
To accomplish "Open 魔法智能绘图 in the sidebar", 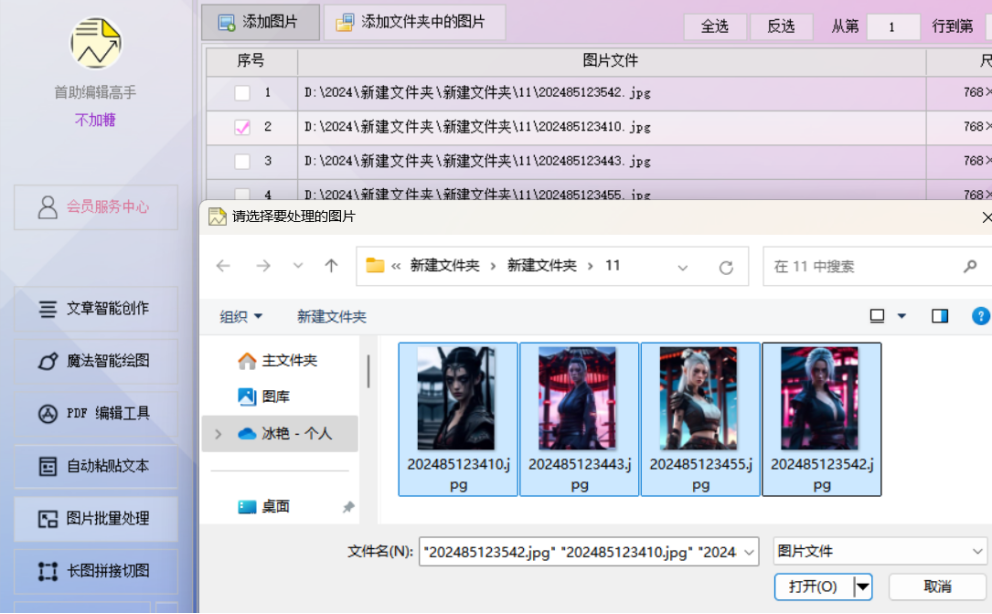I will tap(96, 361).
